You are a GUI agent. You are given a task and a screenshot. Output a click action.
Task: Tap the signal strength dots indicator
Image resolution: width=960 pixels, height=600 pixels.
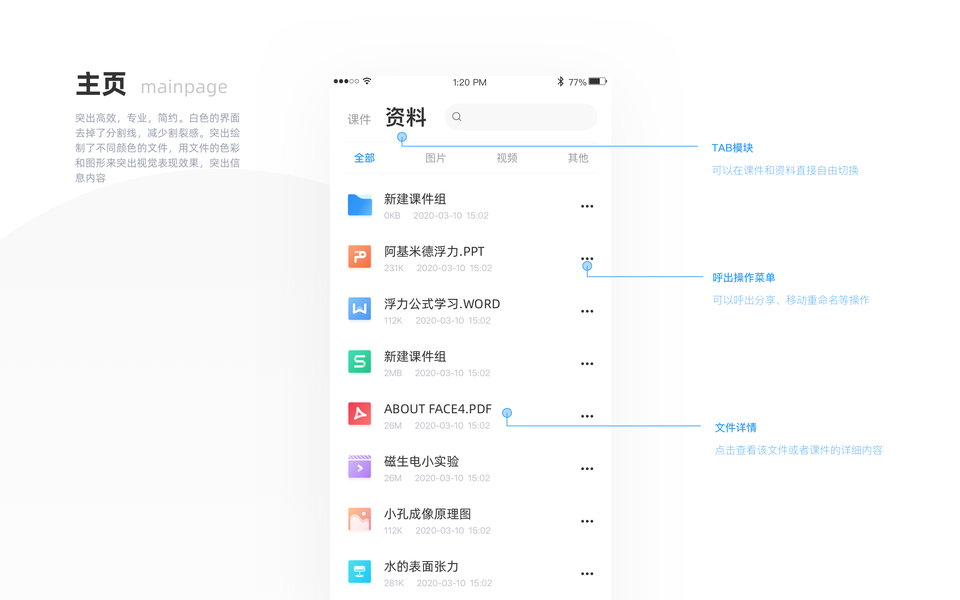[346, 81]
